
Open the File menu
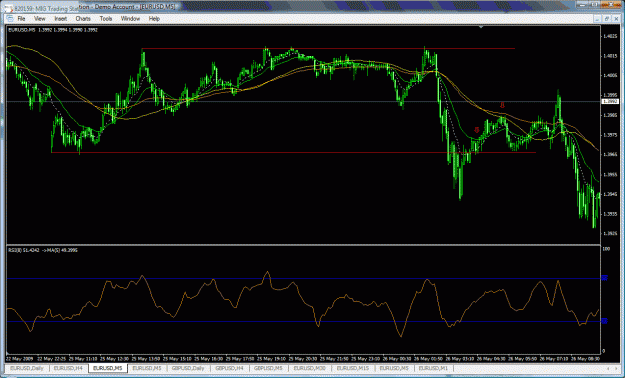[21, 19]
